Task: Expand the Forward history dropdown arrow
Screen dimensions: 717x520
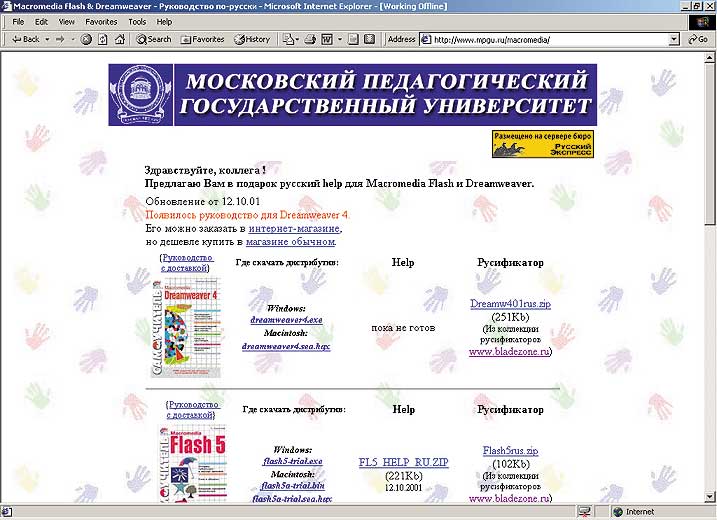Action: [x=73, y=39]
